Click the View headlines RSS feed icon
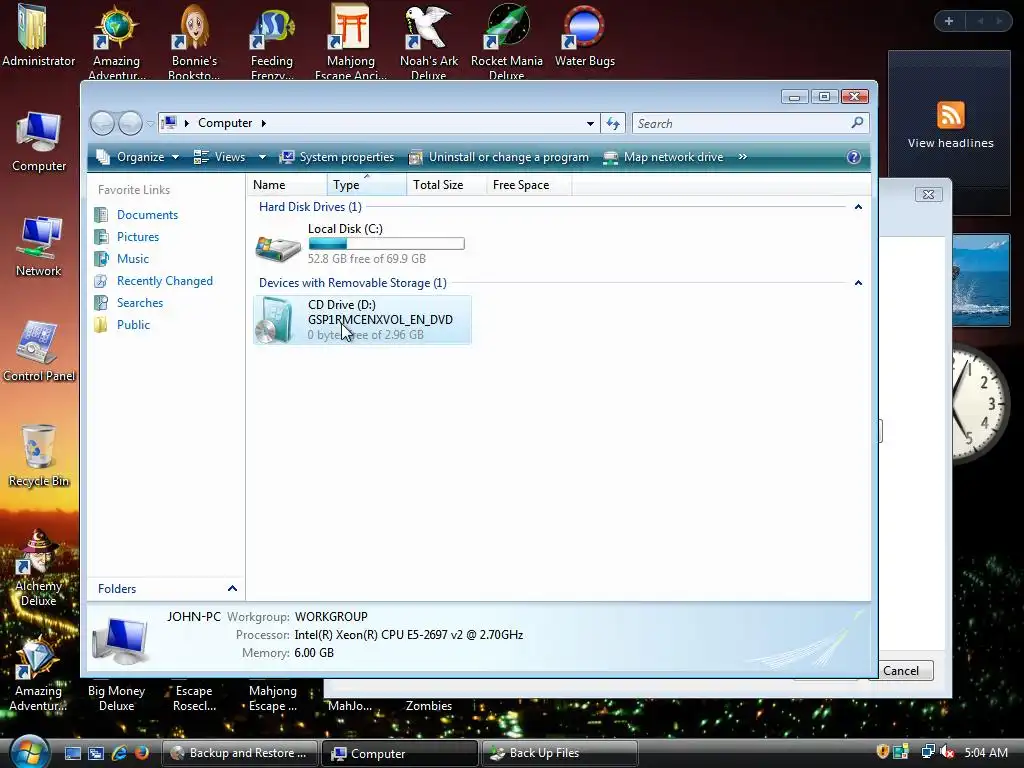This screenshot has height=768, width=1024. [x=950, y=115]
